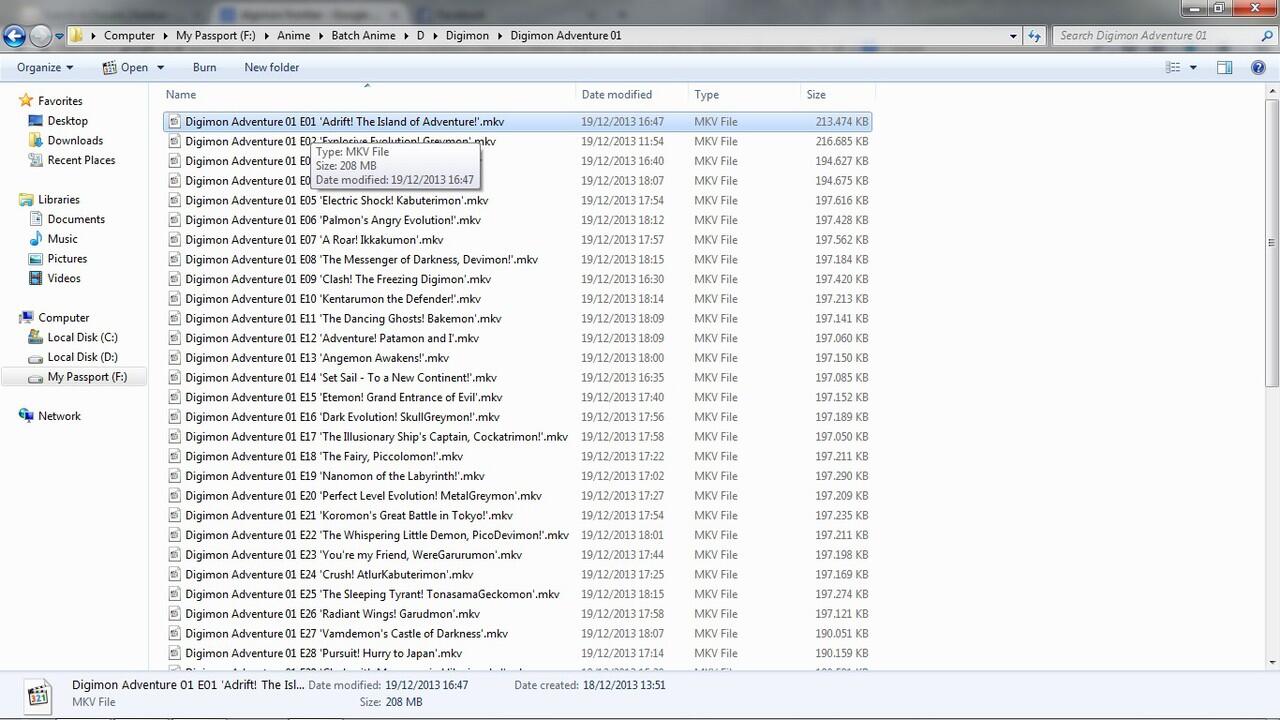Open the Pictures library icon
Image resolution: width=1280 pixels, height=720 pixels.
pyautogui.click(x=36, y=259)
